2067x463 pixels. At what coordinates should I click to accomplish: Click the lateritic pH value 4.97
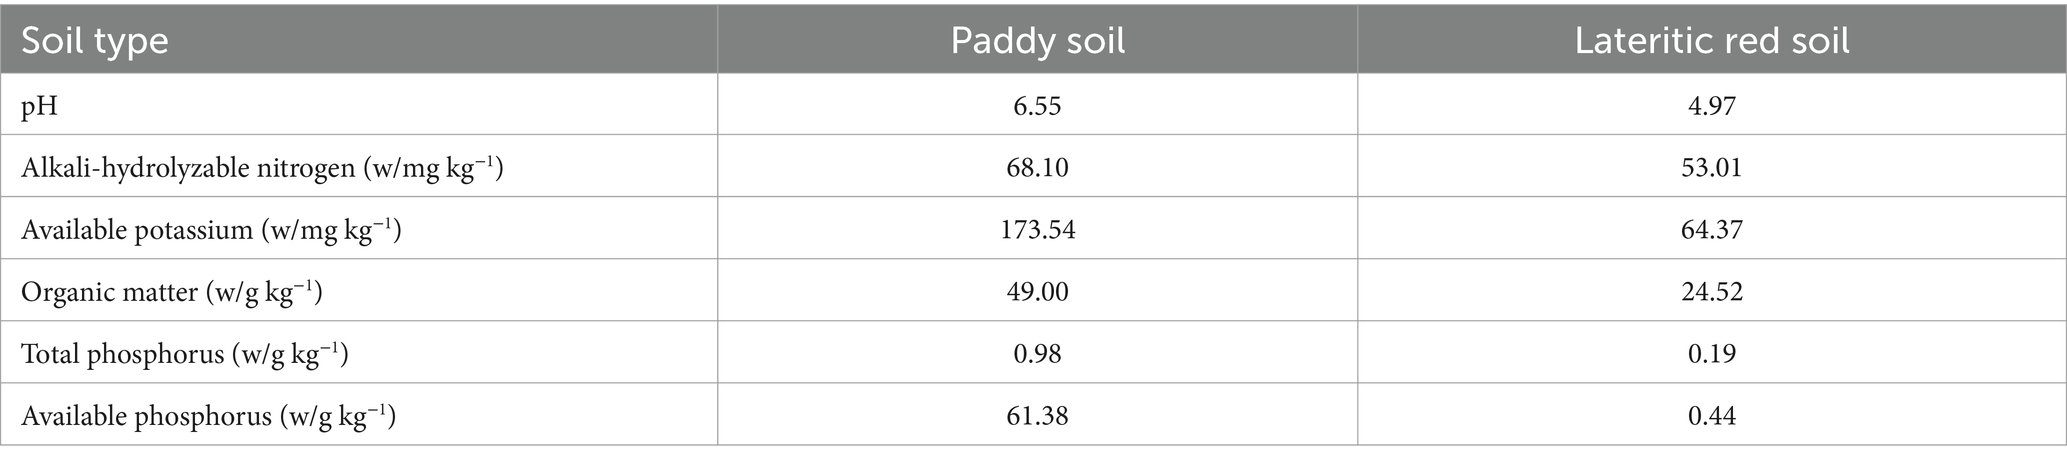click(x=1711, y=106)
